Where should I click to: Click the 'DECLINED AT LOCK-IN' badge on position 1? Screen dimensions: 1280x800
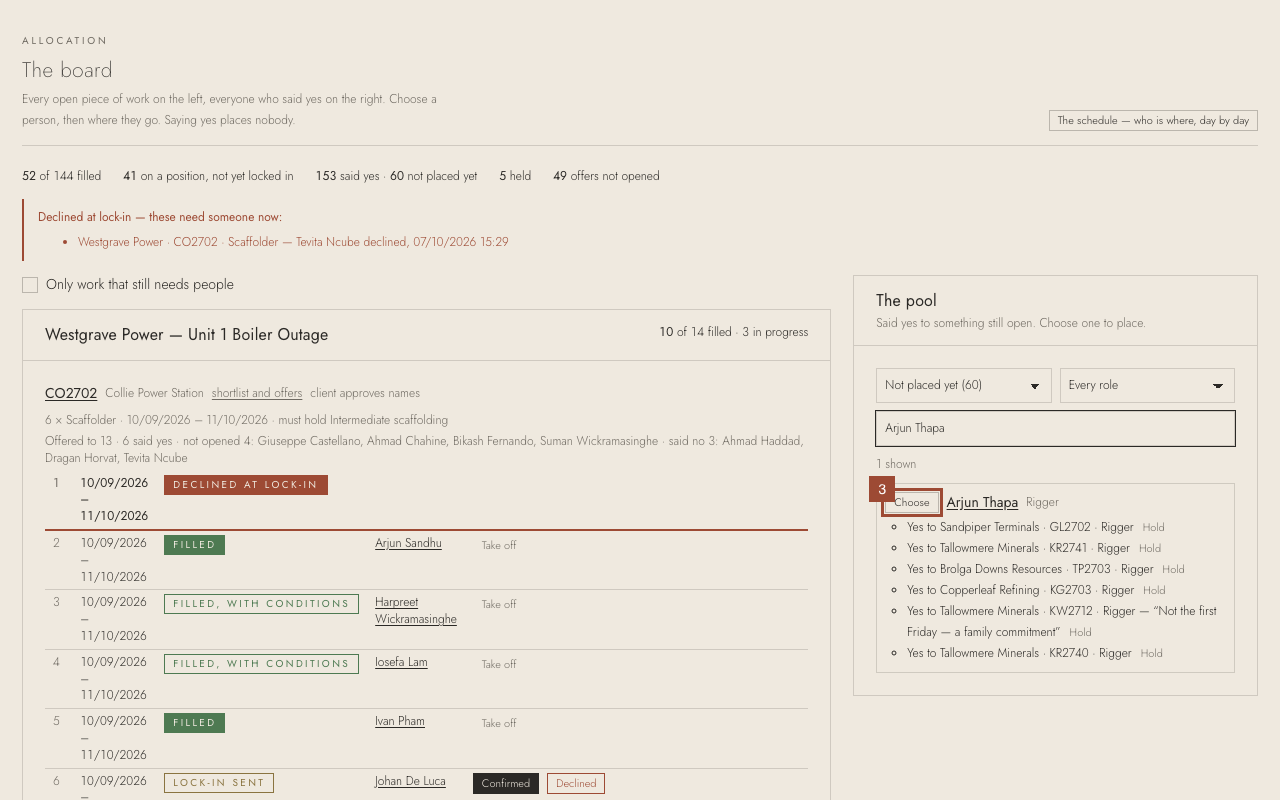pyautogui.click(x=246, y=485)
